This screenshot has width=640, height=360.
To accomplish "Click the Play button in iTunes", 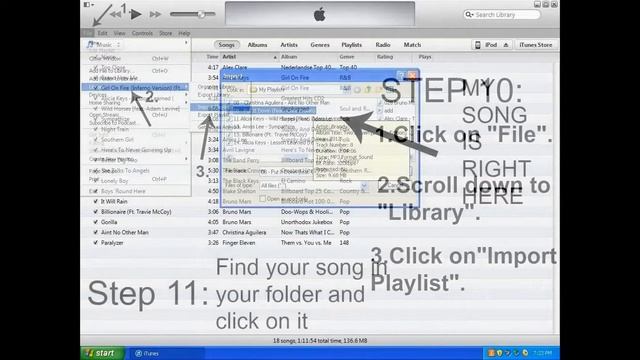I will pos(136,14).
